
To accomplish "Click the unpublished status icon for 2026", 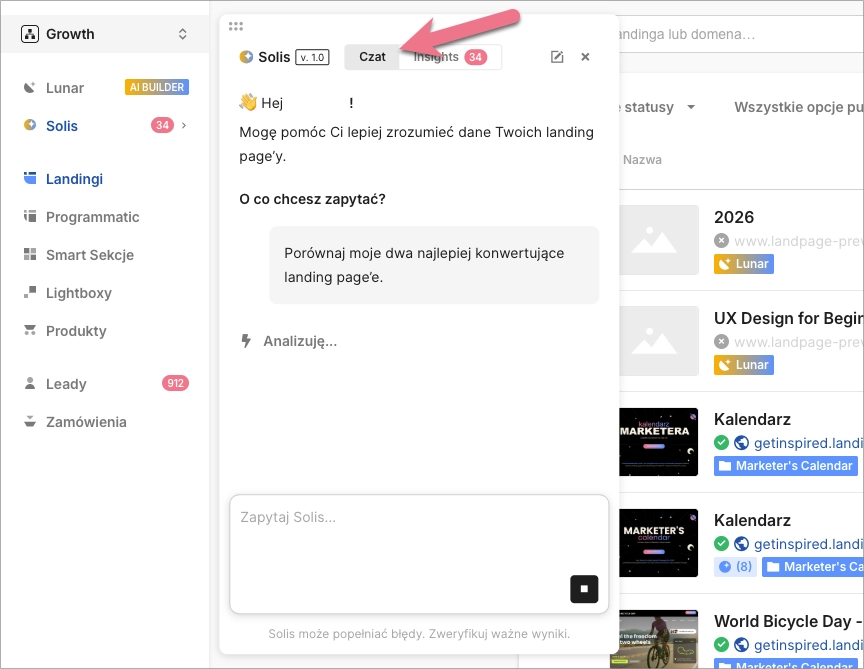I will [721, 241].
